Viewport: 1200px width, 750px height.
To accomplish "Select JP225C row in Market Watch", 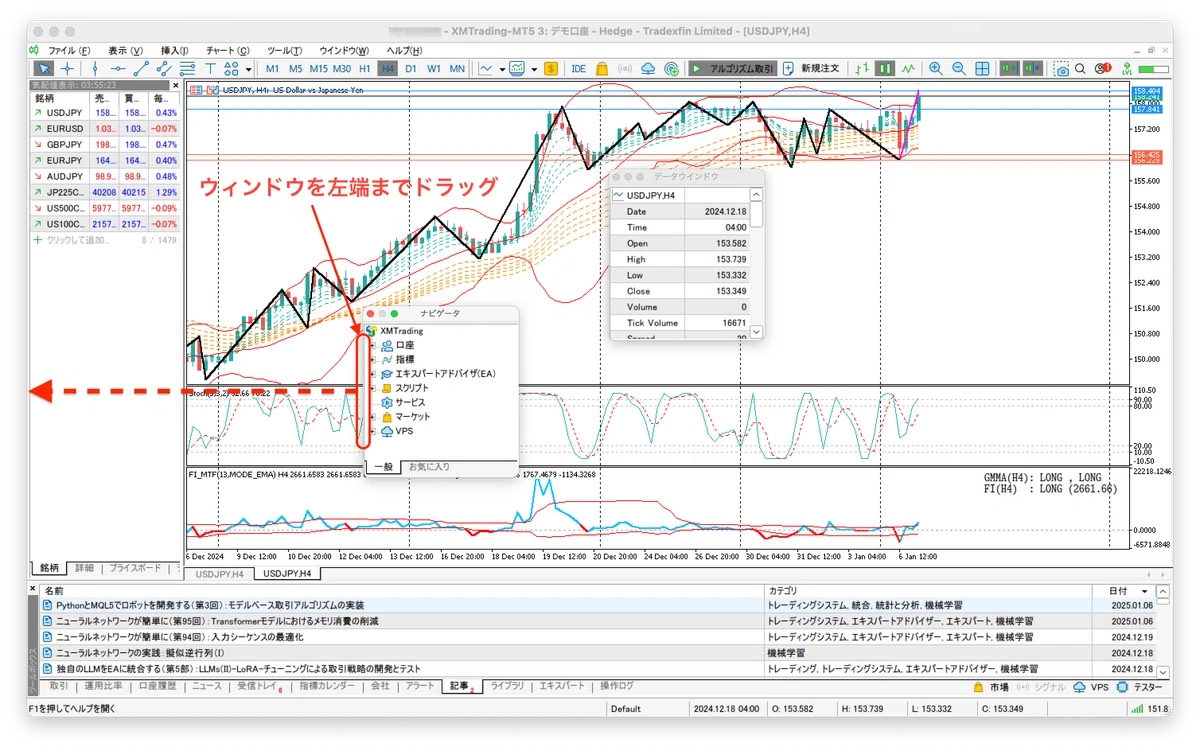I will point(105,192).
